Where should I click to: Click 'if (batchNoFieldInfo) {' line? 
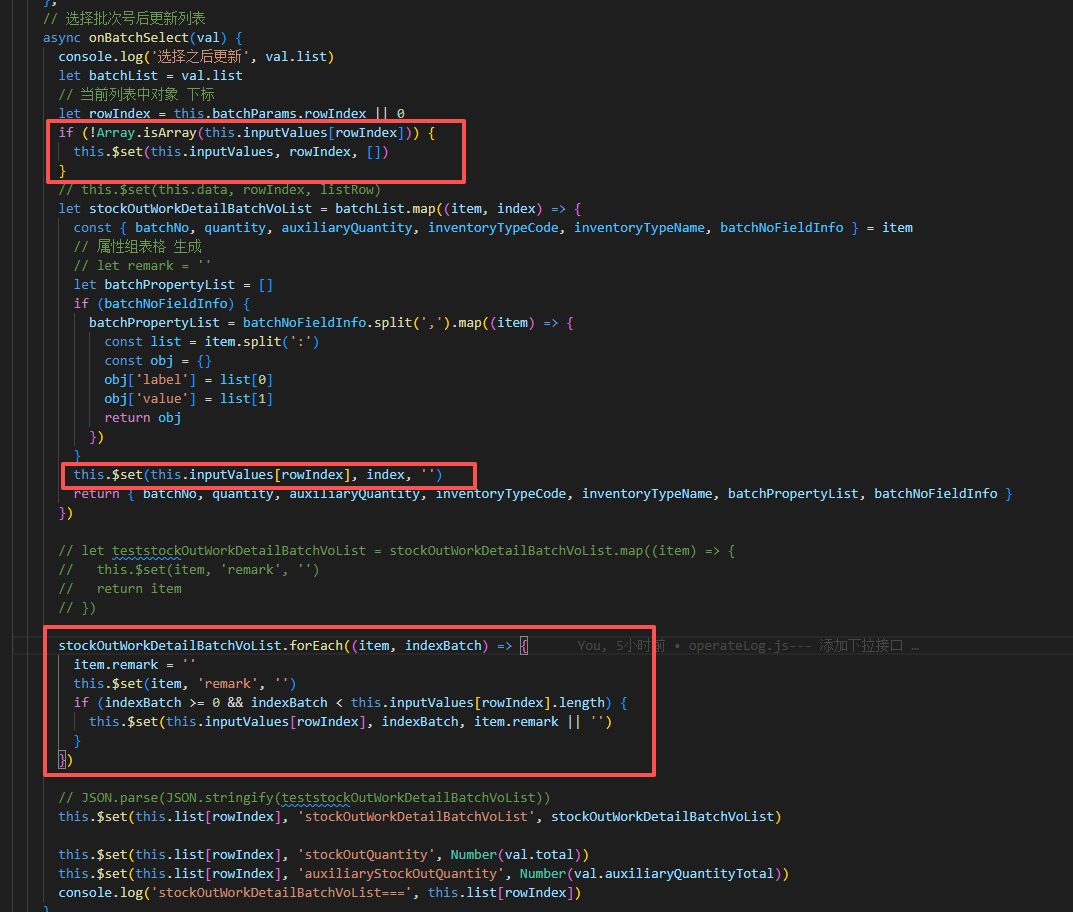(x=161, y=304)
